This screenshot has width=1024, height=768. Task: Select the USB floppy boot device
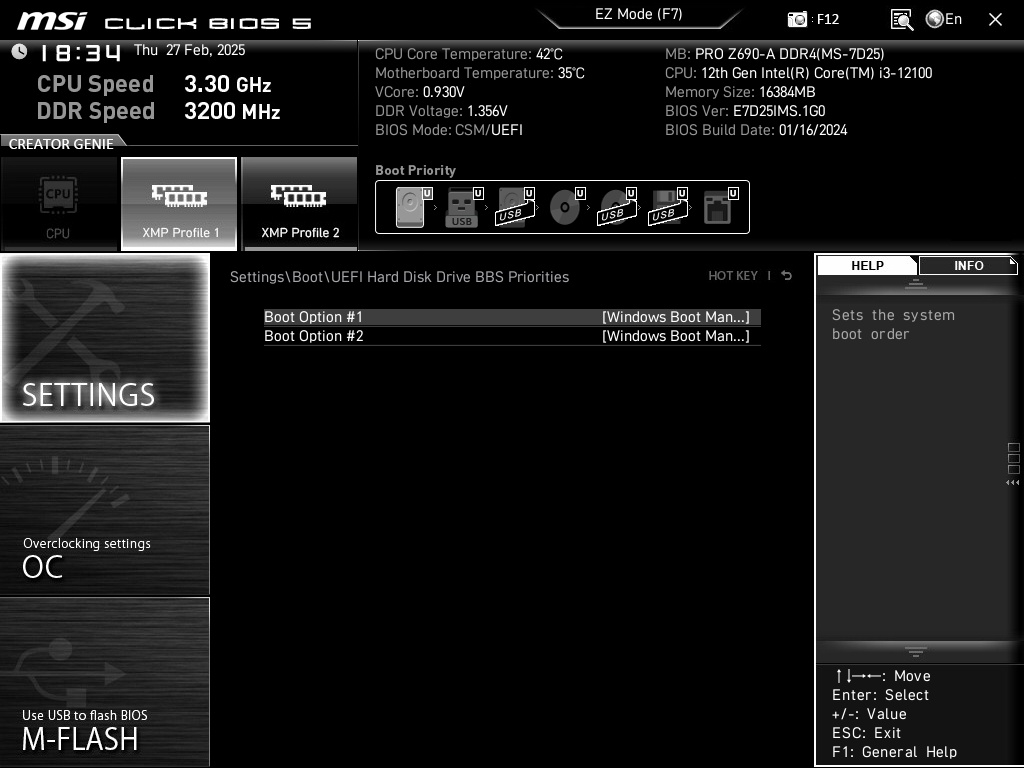(x=669, y=207)
